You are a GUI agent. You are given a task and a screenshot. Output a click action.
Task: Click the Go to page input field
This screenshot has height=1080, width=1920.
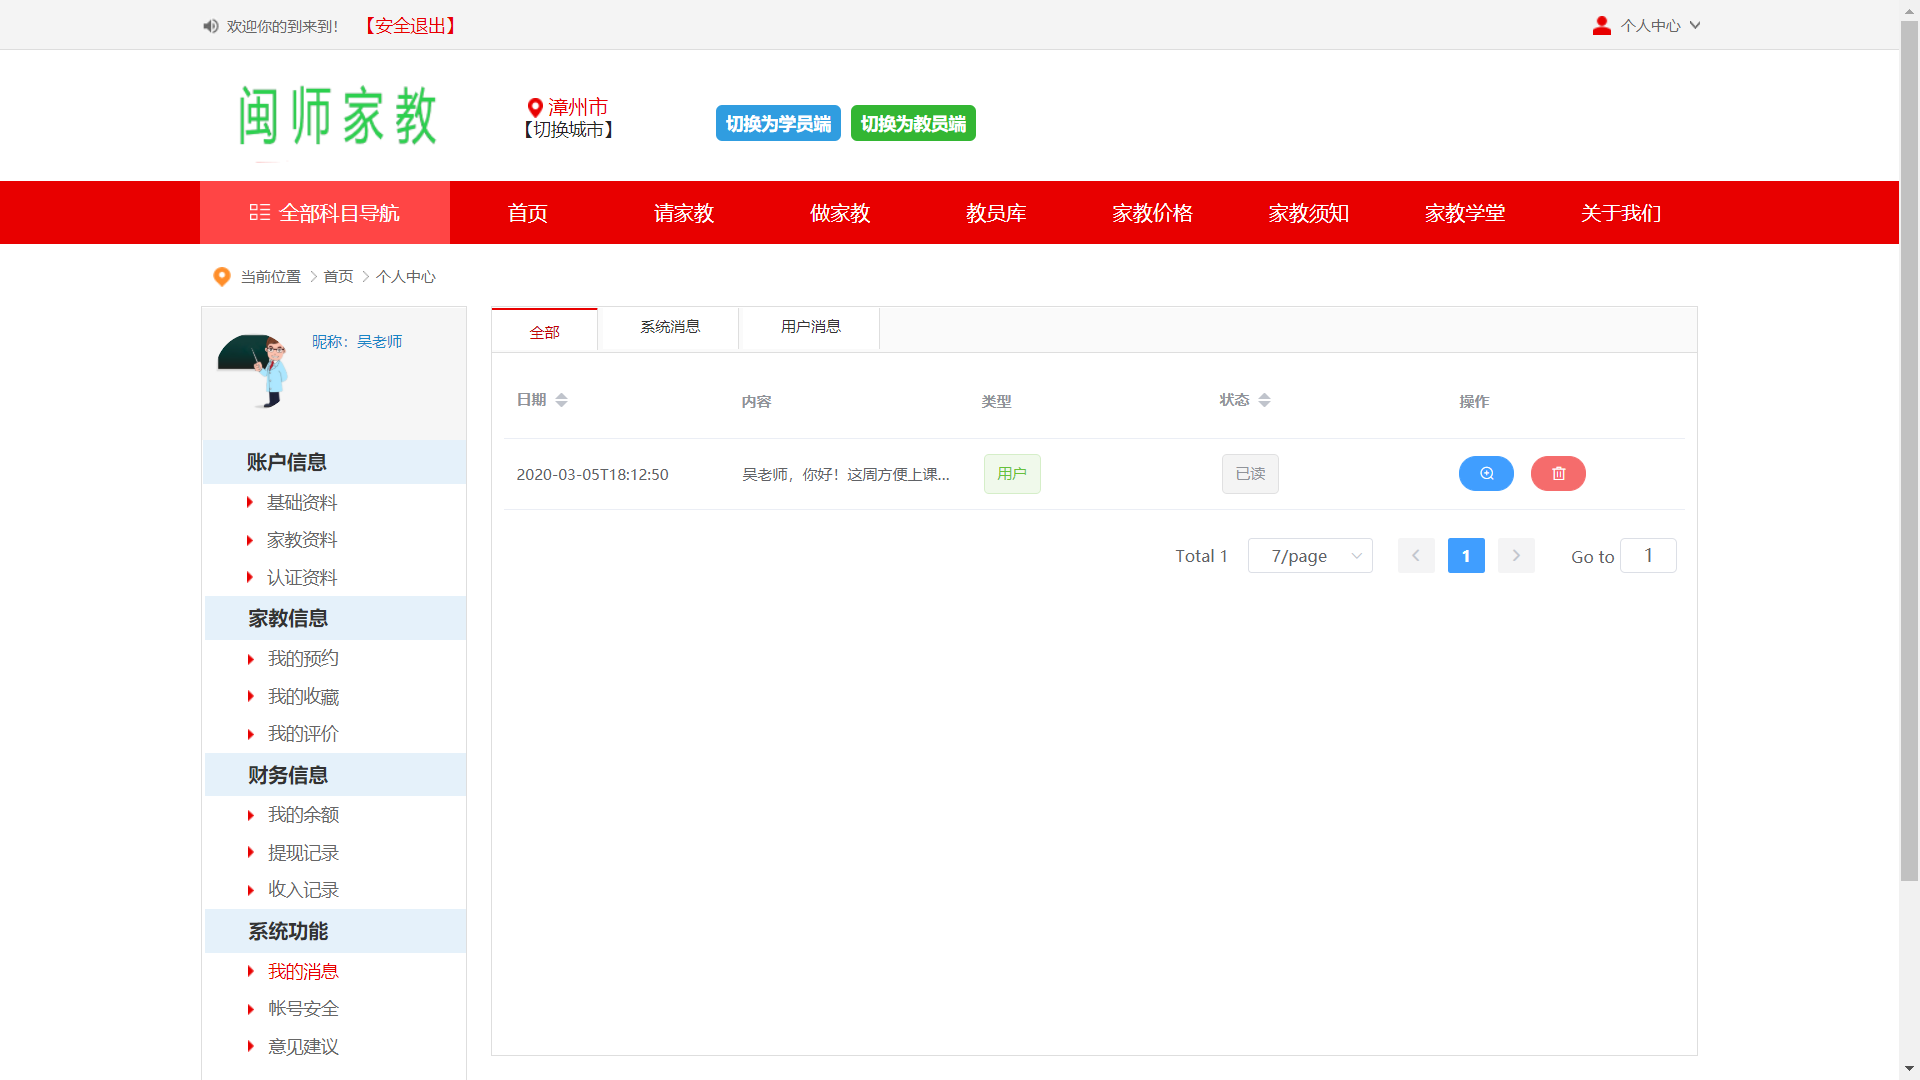coord(1647,556)
